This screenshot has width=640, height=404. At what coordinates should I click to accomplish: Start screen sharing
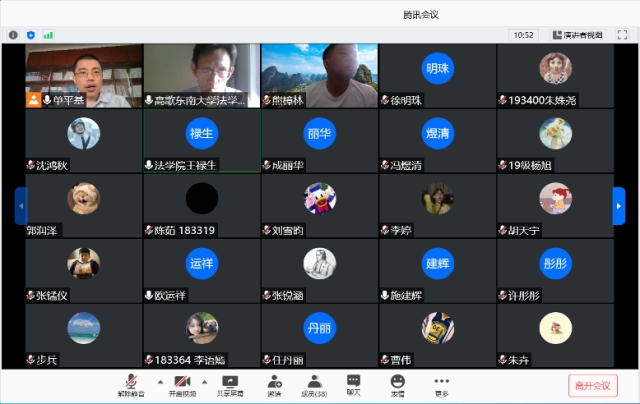[x=230, y=383]
